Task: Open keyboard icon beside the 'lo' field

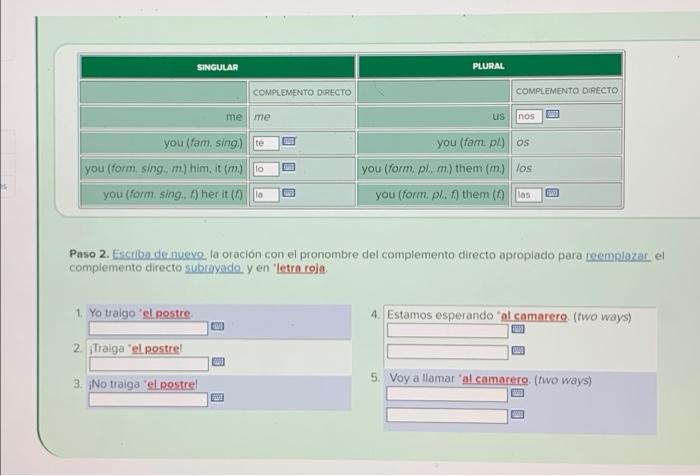Action: pos(289,167)
